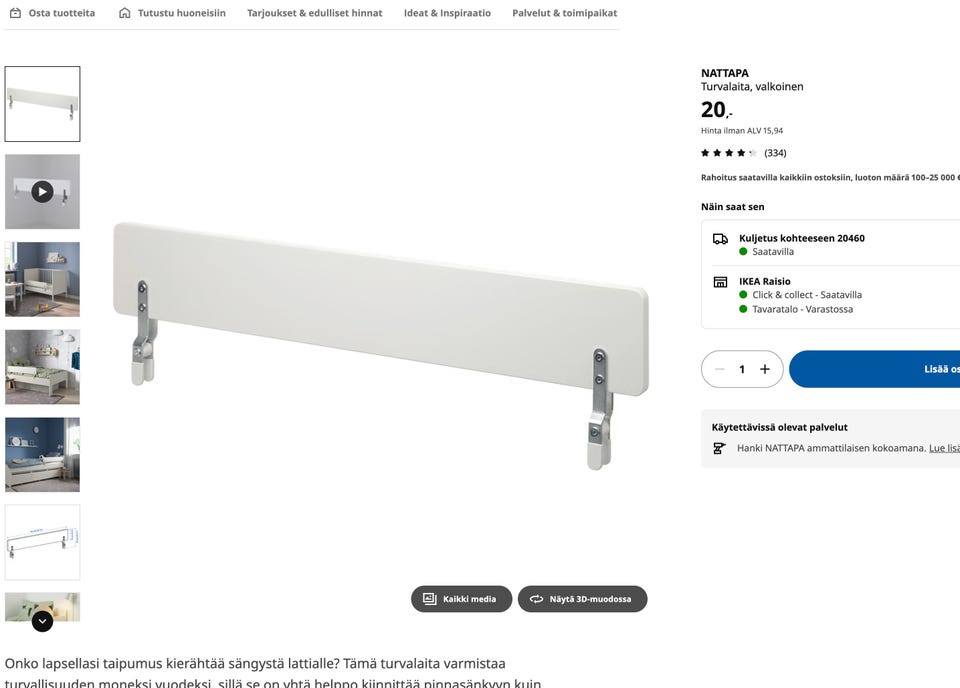Select the first white guard rail thumbnail

click(42, 104)
